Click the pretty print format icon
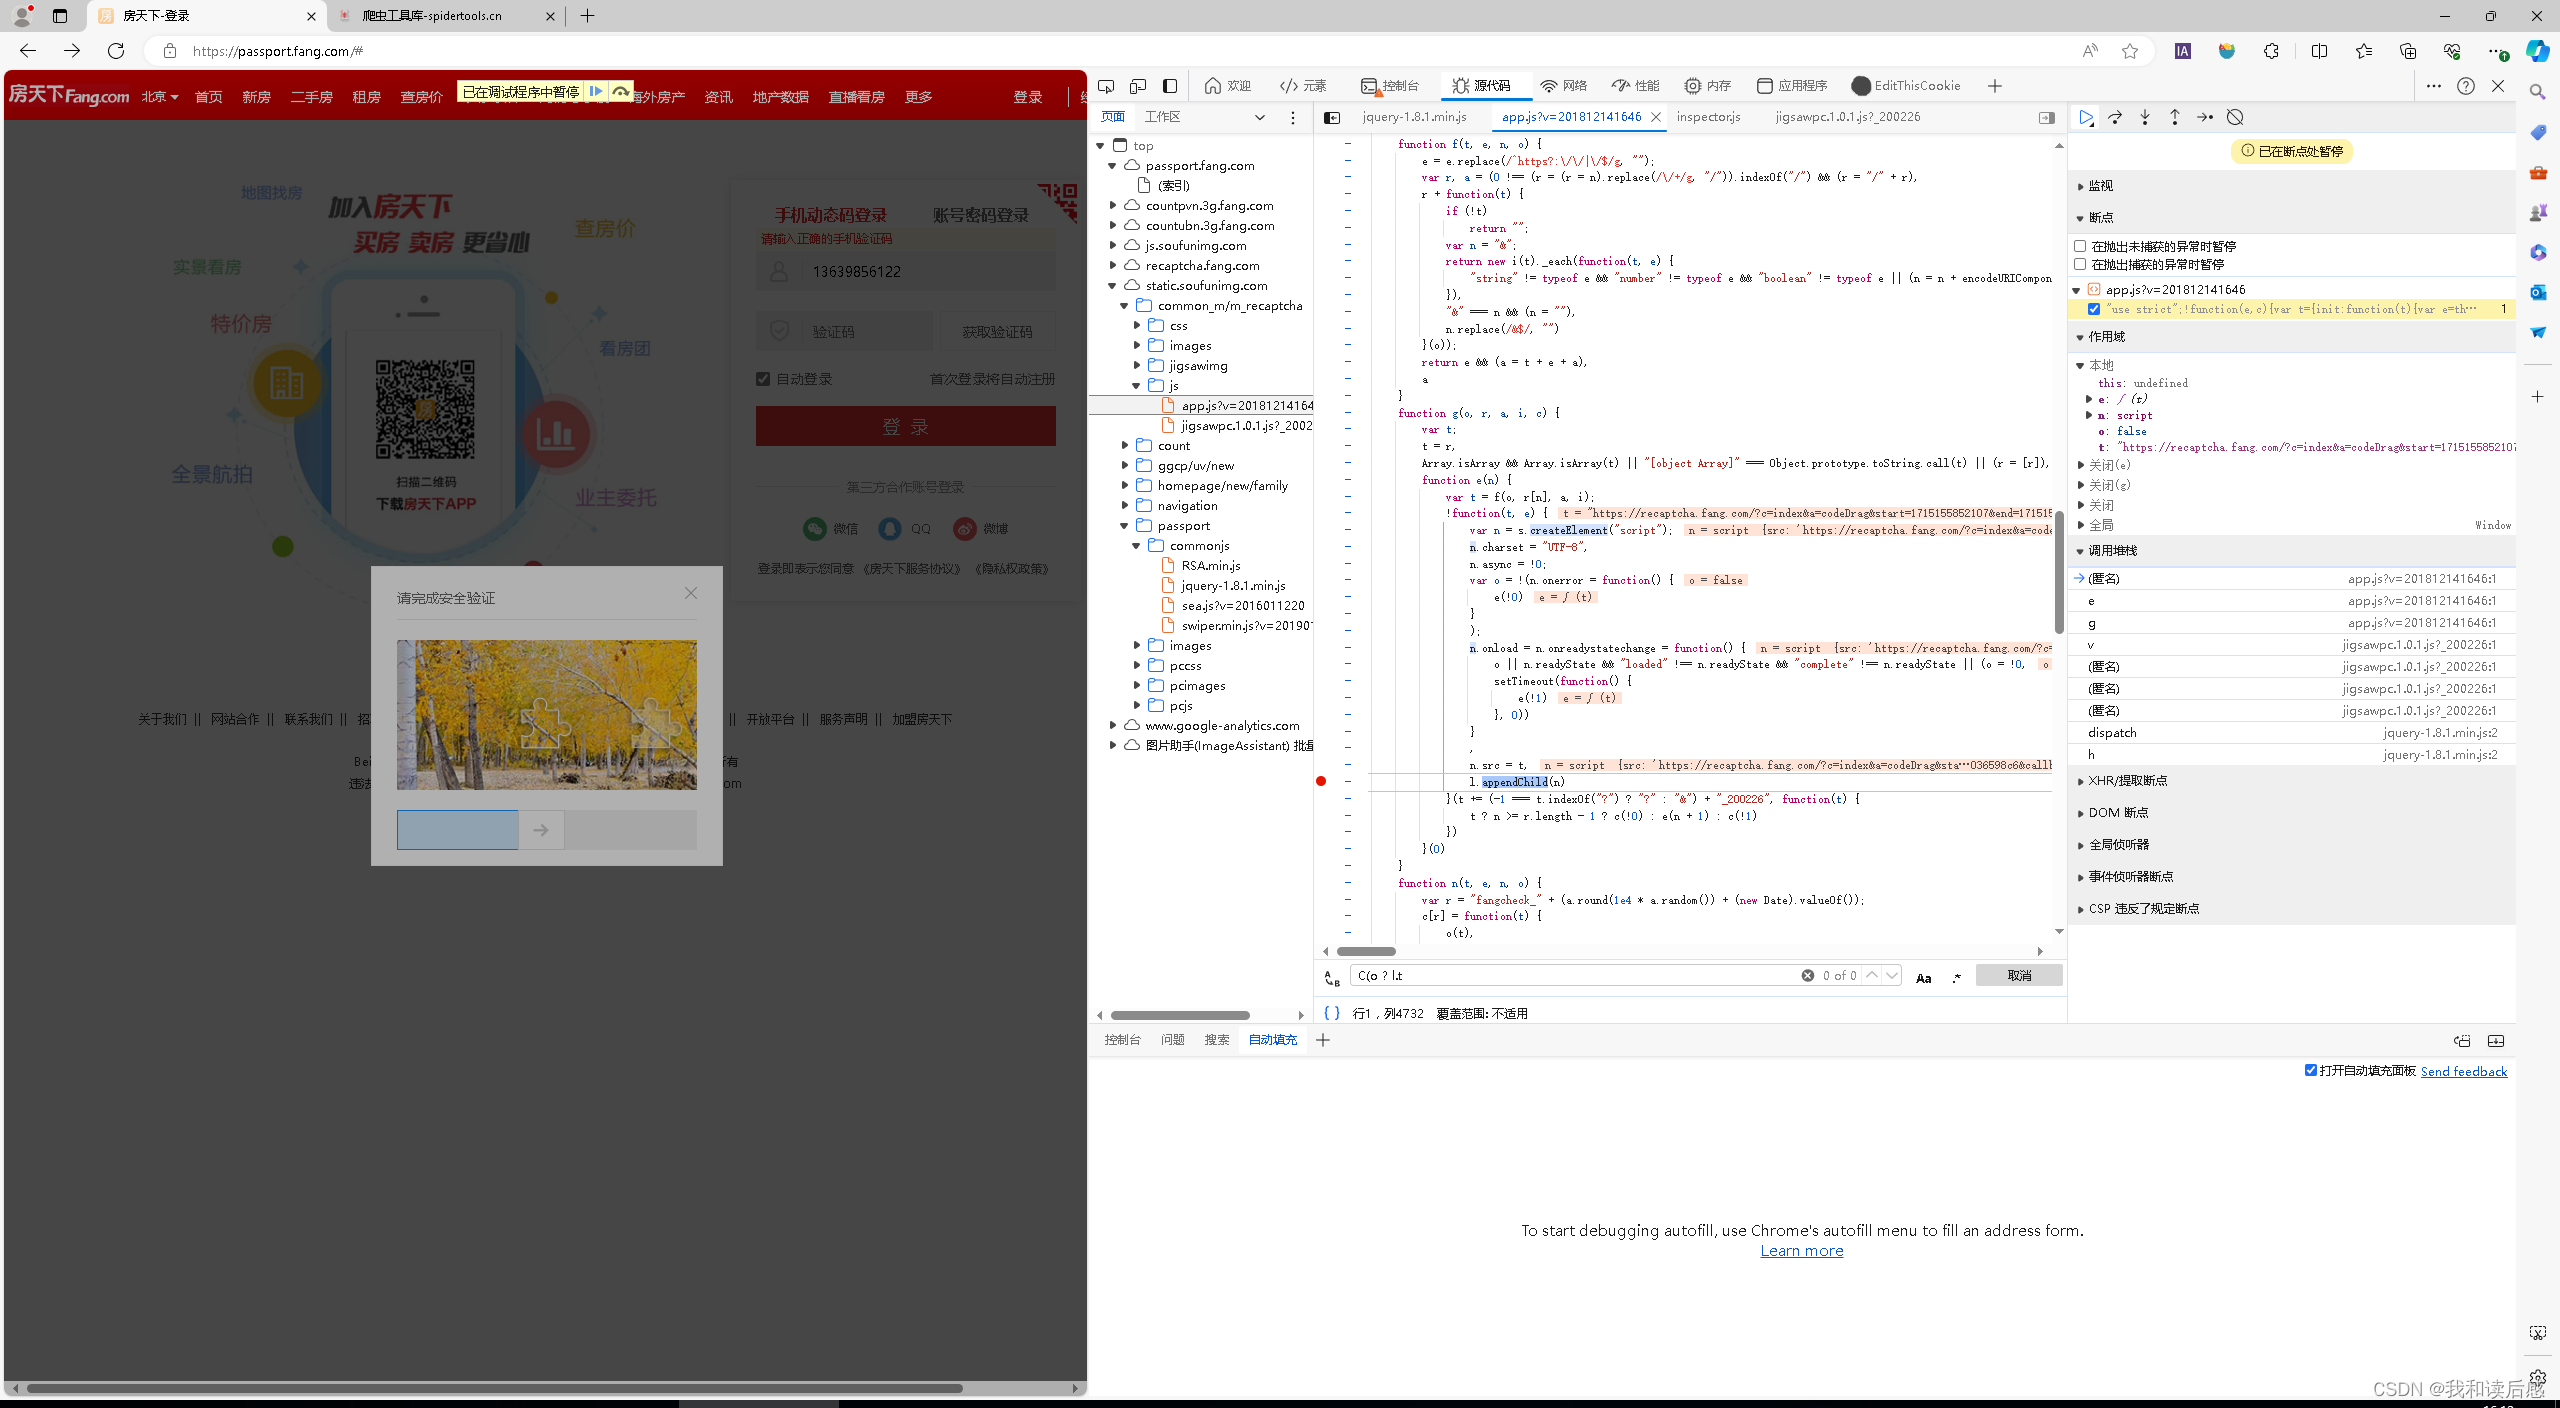The width and height of the screenshot is (2560, 1408). pos(1331,1013)
